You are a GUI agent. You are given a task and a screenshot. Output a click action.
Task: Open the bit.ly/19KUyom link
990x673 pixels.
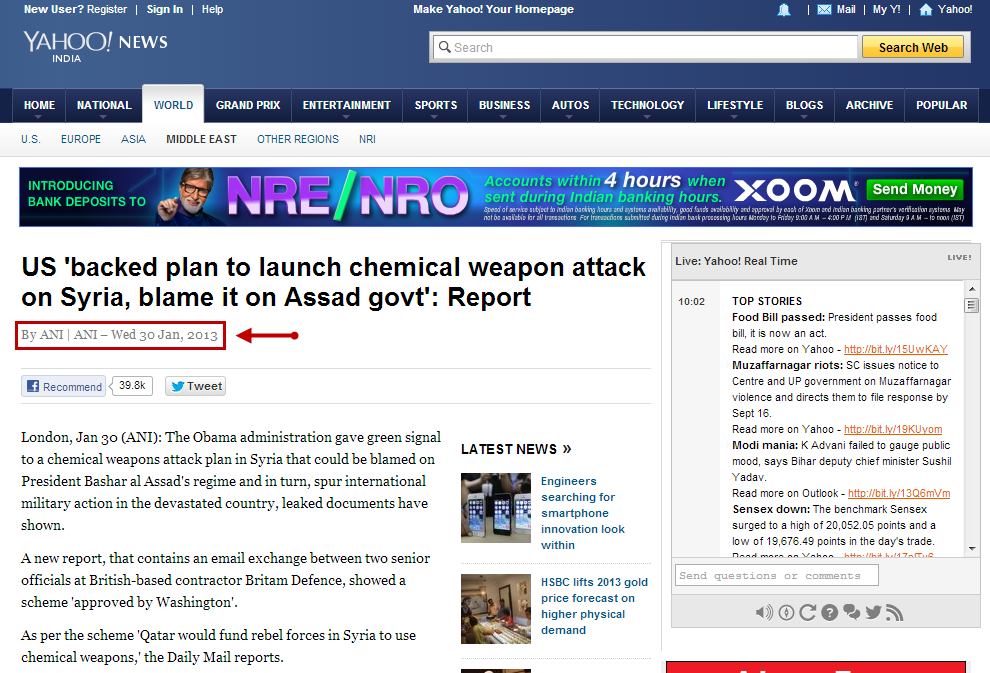(893, 429)
